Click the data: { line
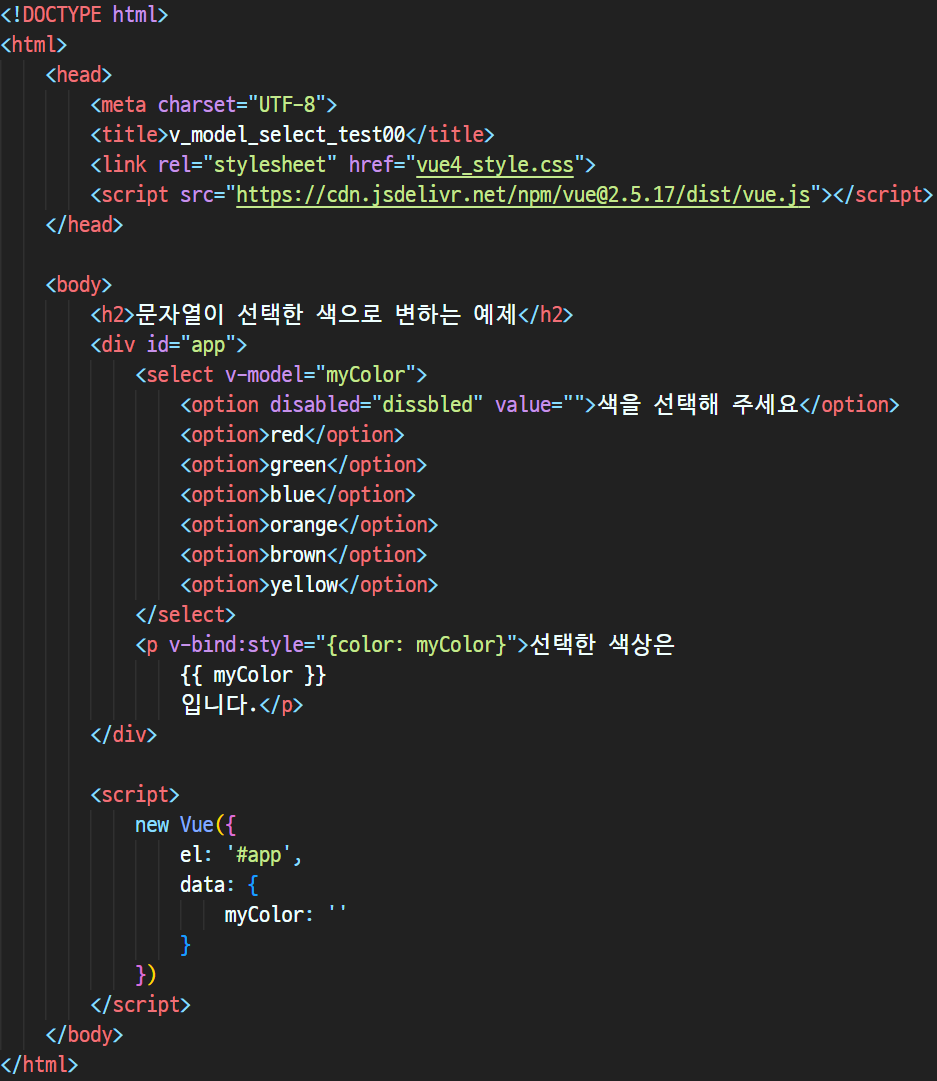Image resolution: width=937 pixels, height=1081 pixels. click(219, 885)
